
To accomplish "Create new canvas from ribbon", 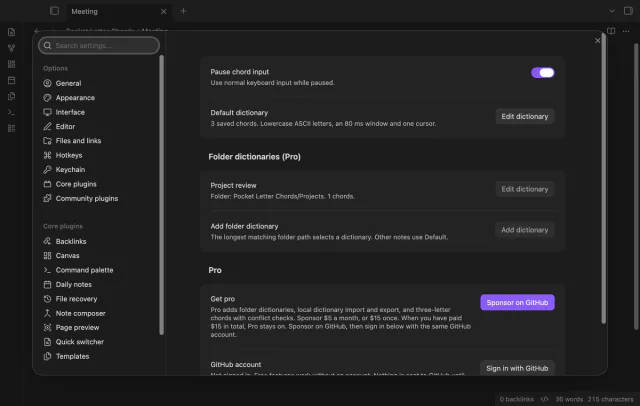I will point(11,64).
